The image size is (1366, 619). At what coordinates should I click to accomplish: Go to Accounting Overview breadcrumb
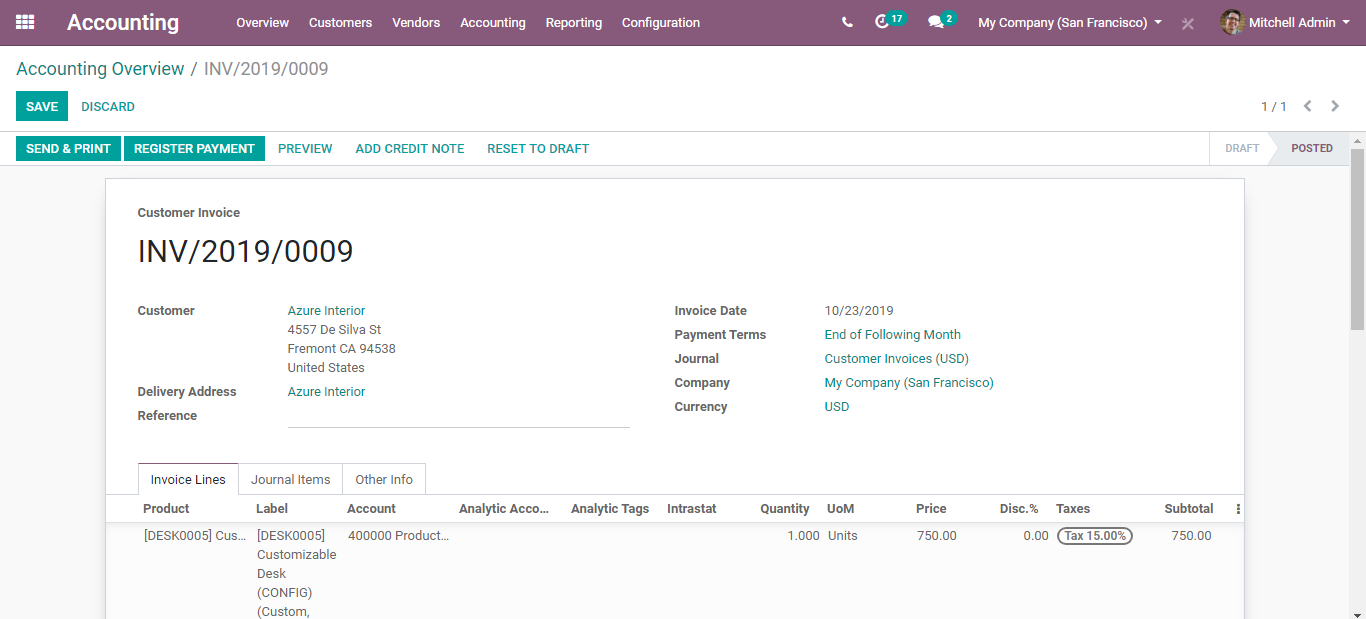pos(100,69)
